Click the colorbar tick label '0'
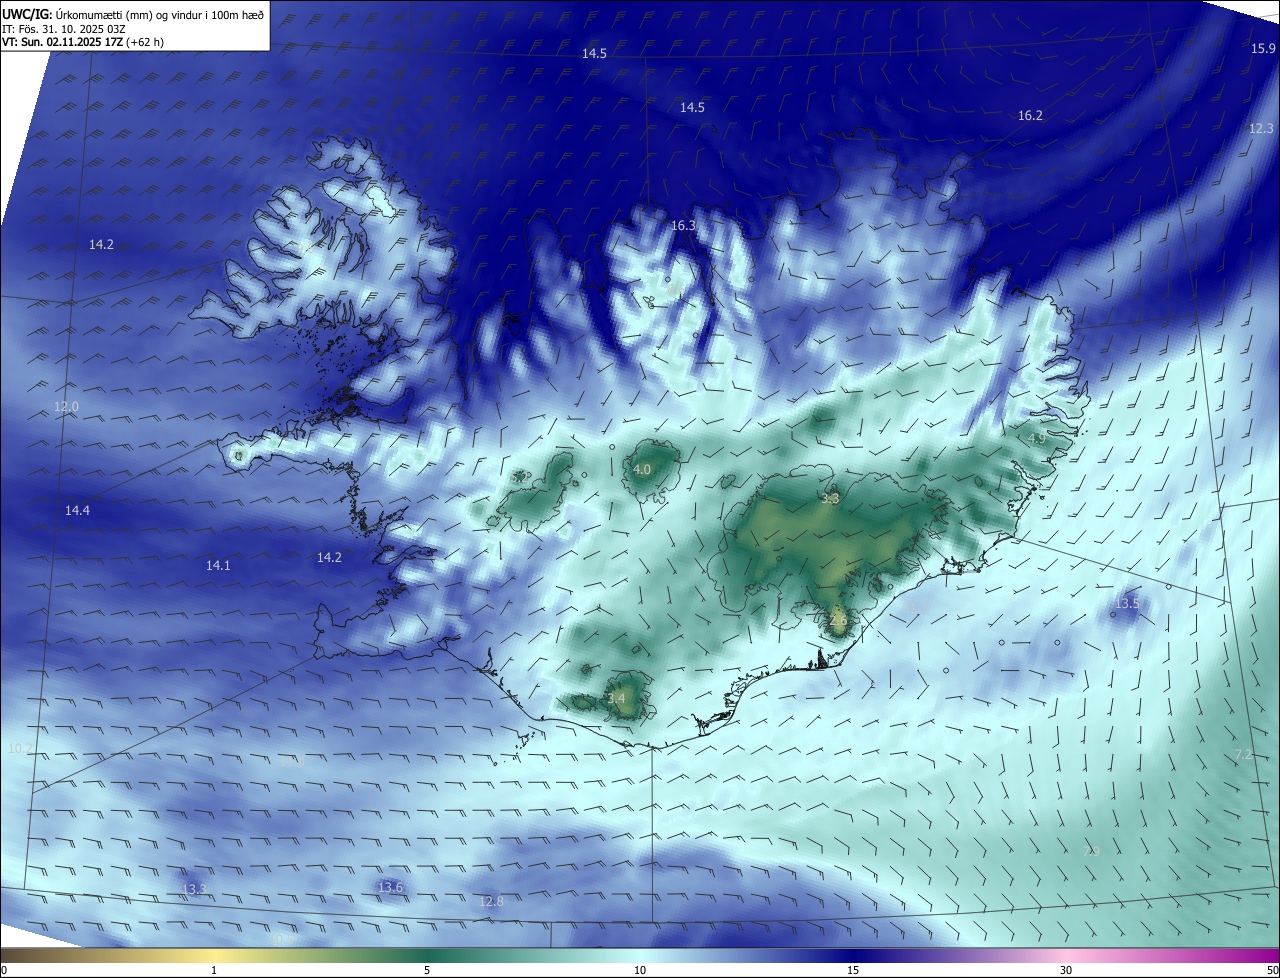1280x978 pixels. tap(4, 970)
